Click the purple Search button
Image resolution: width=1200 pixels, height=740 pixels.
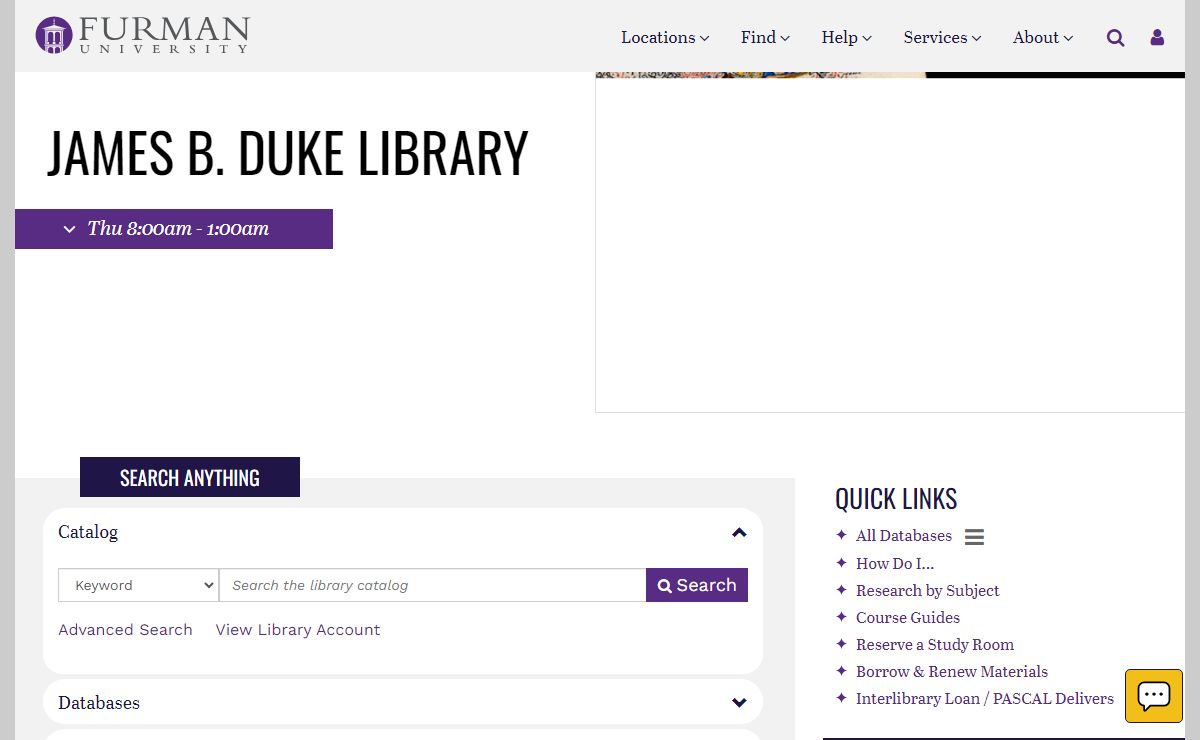tap(697, 585)
